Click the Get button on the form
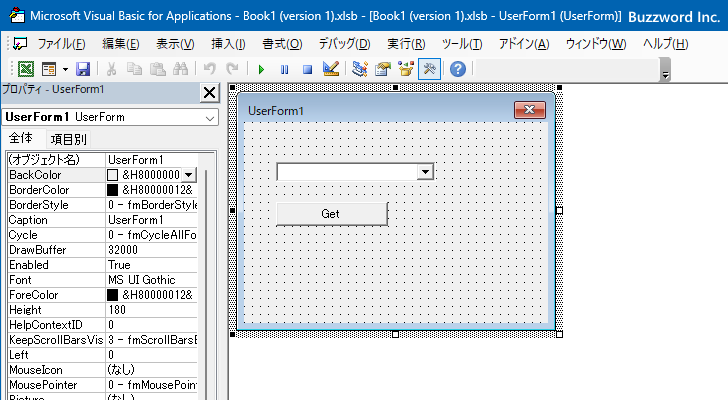728x400 pixels. (x=331, y=213)
